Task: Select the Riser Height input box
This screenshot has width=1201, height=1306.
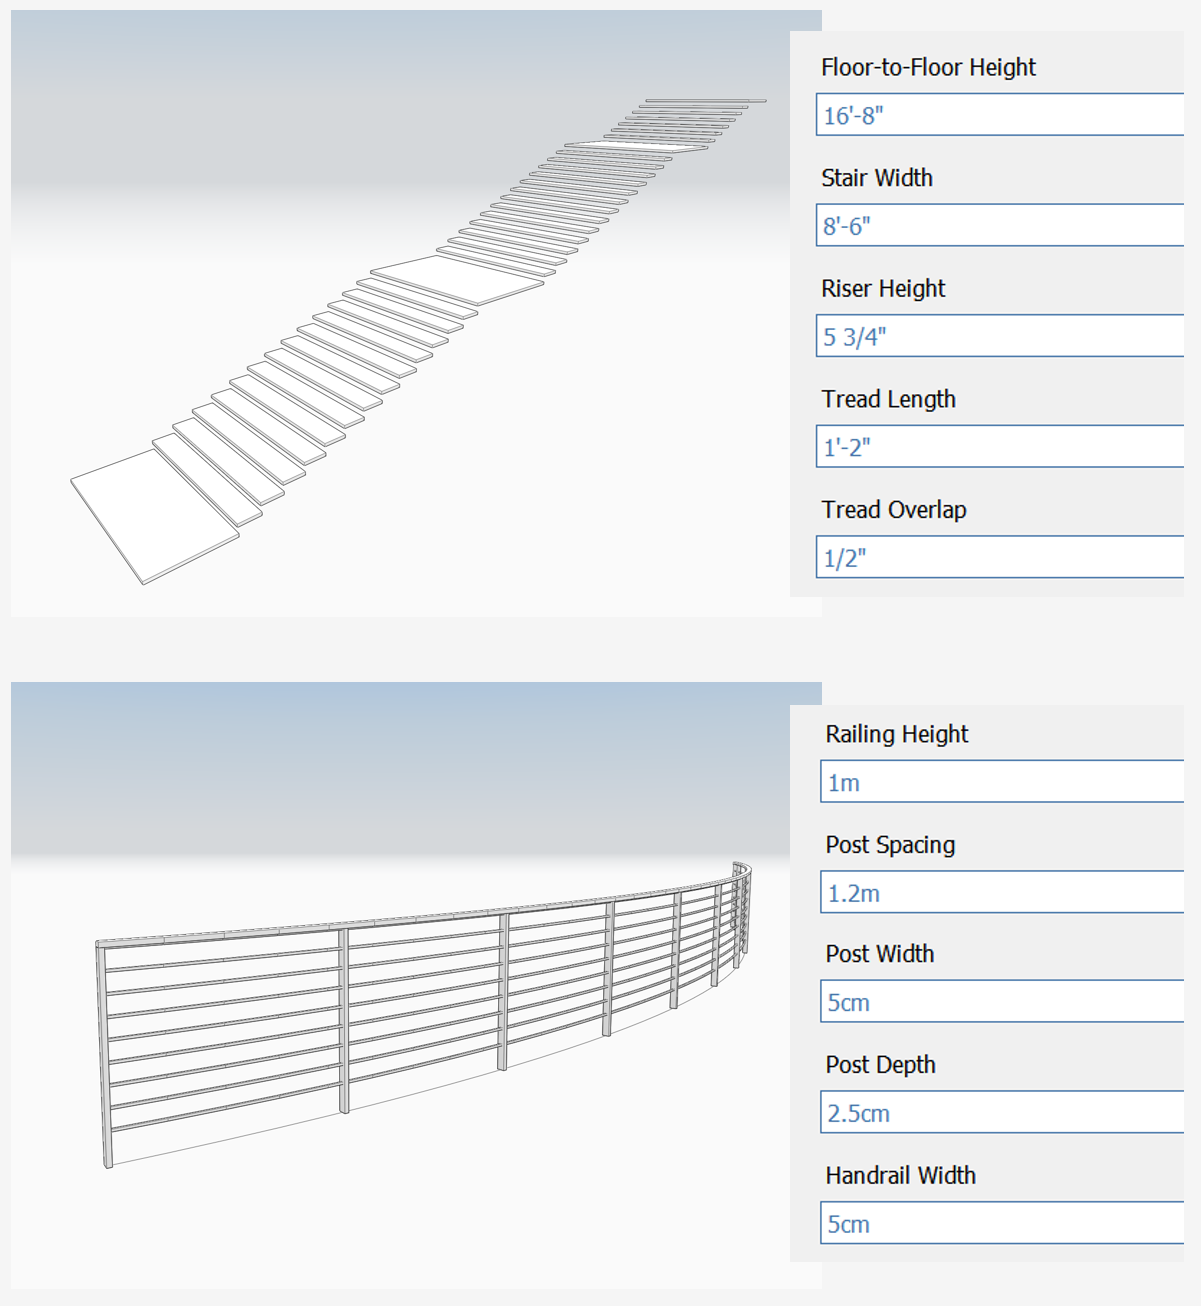Action: [1000, 336]
